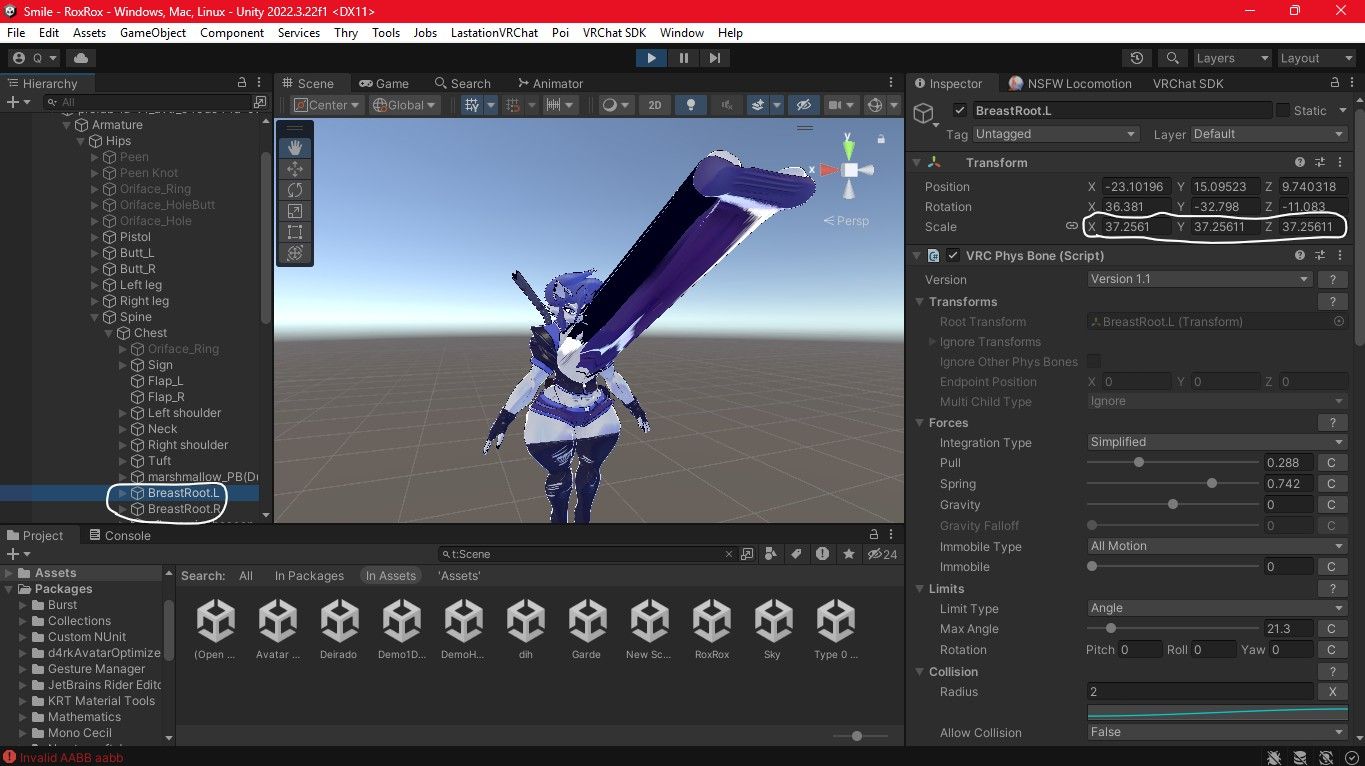This screenshot has height=766, width=1365.
Task: Enable the Static checkbox
Action: [1283, 111]
